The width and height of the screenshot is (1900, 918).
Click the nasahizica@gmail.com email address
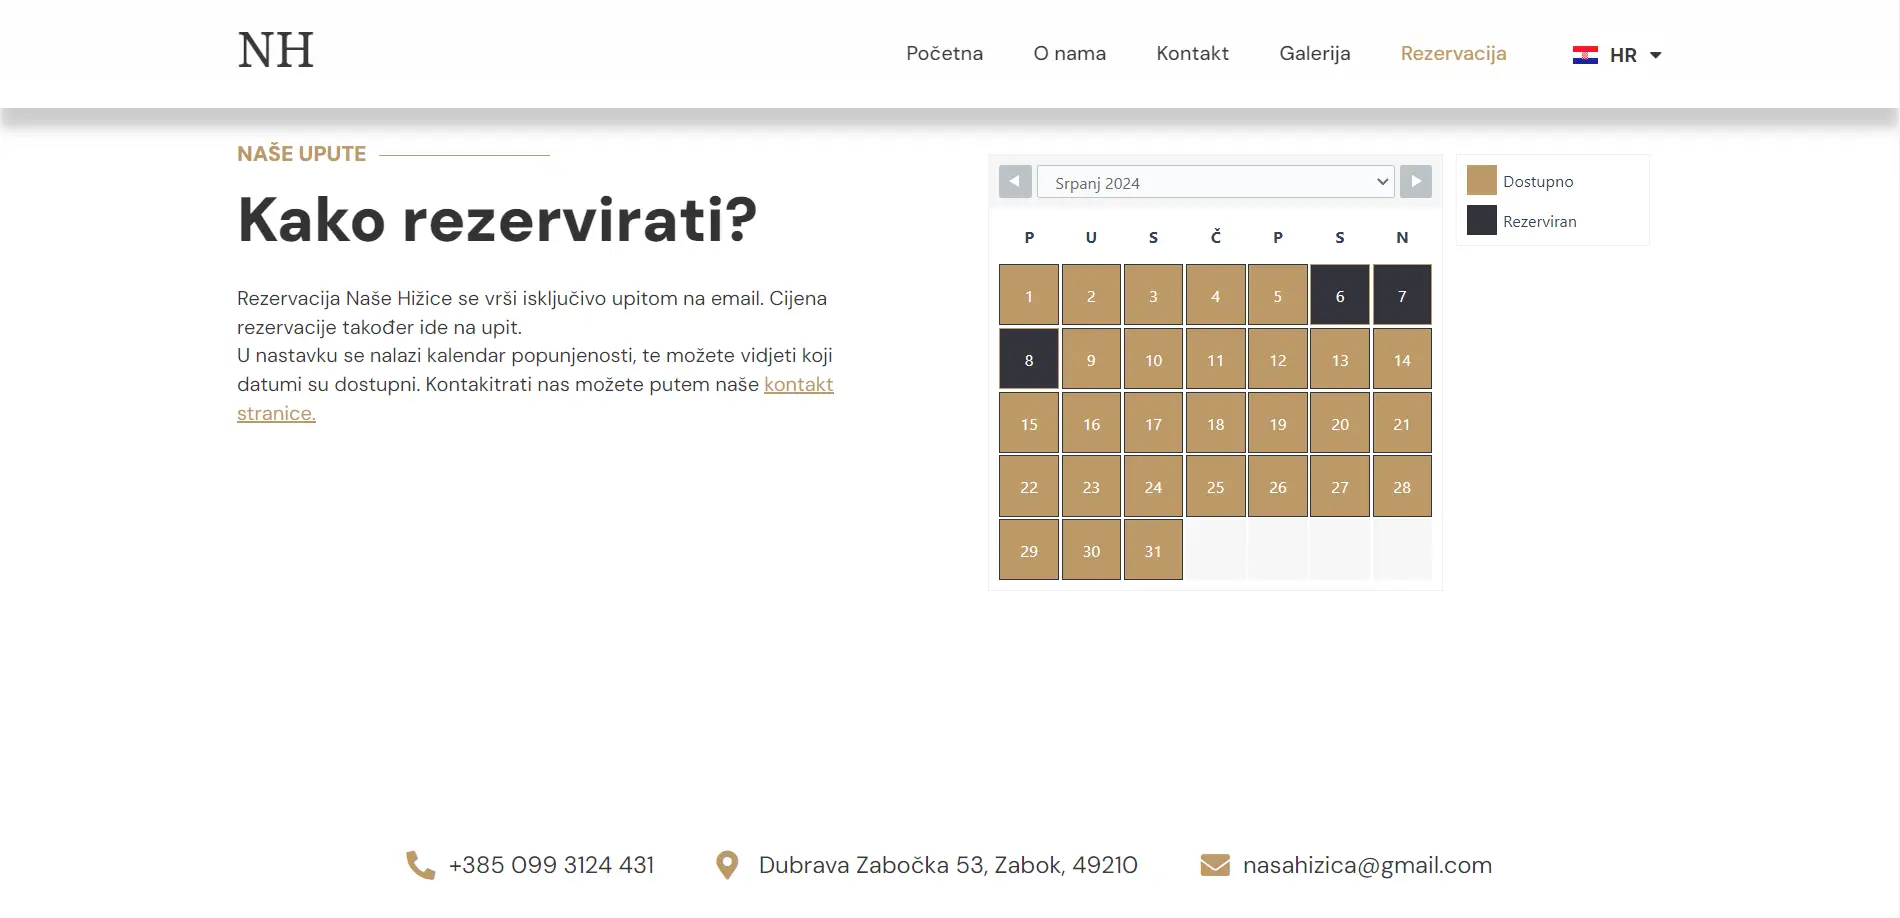(x=1366, y=865)
